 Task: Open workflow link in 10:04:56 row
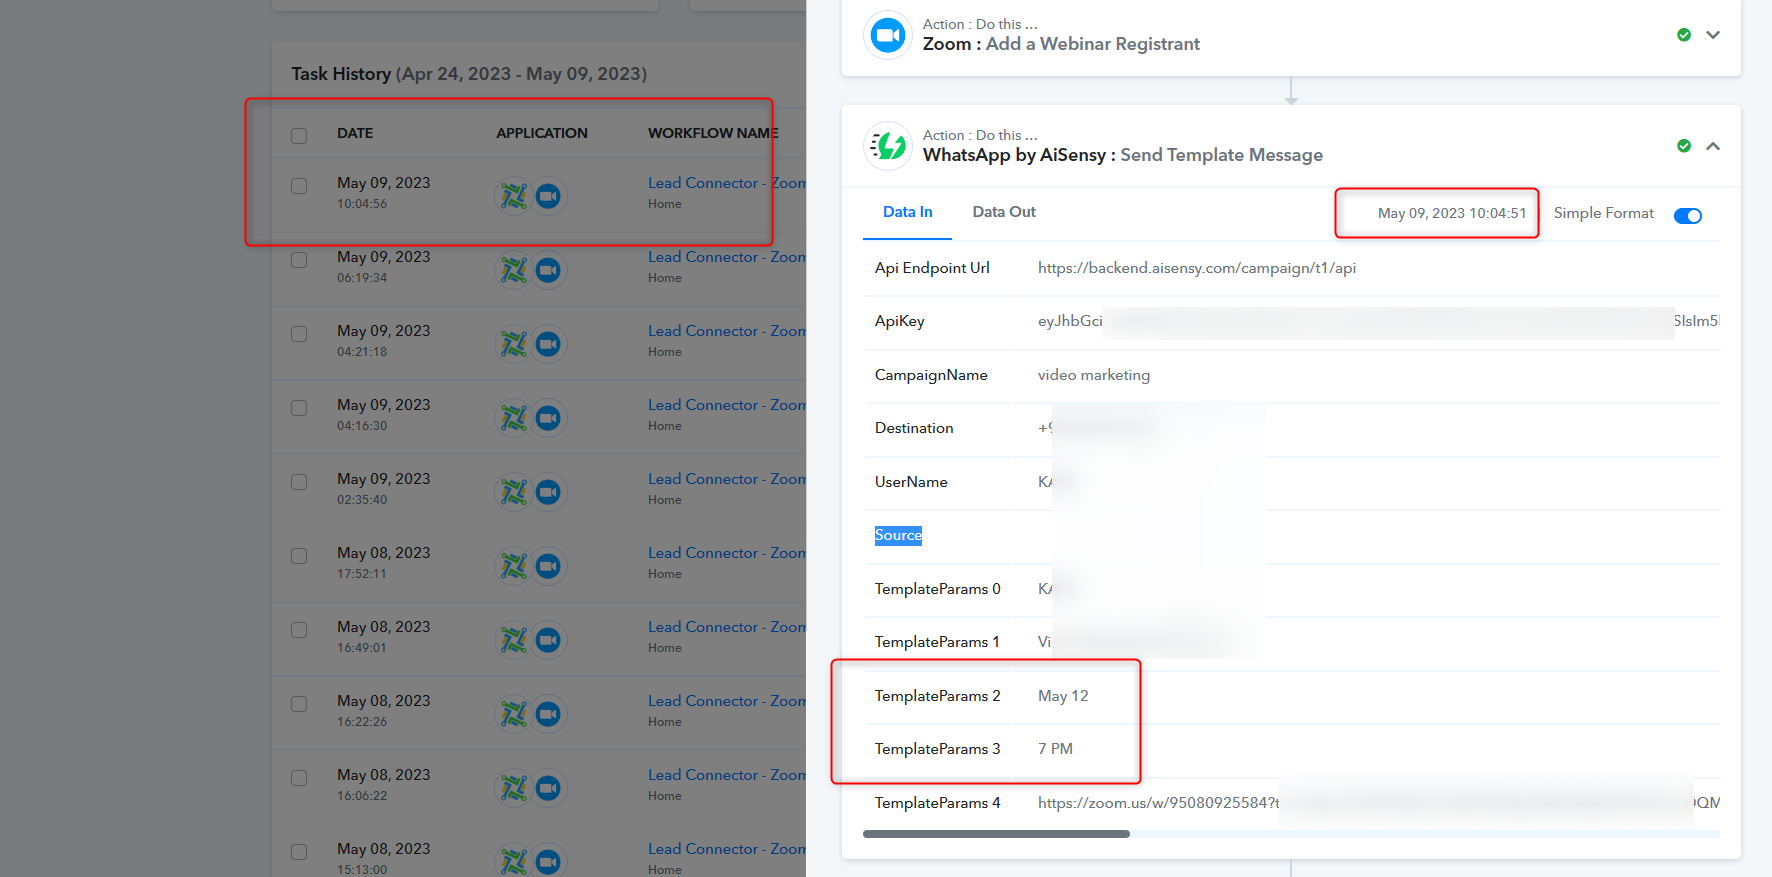pos(727,183)
